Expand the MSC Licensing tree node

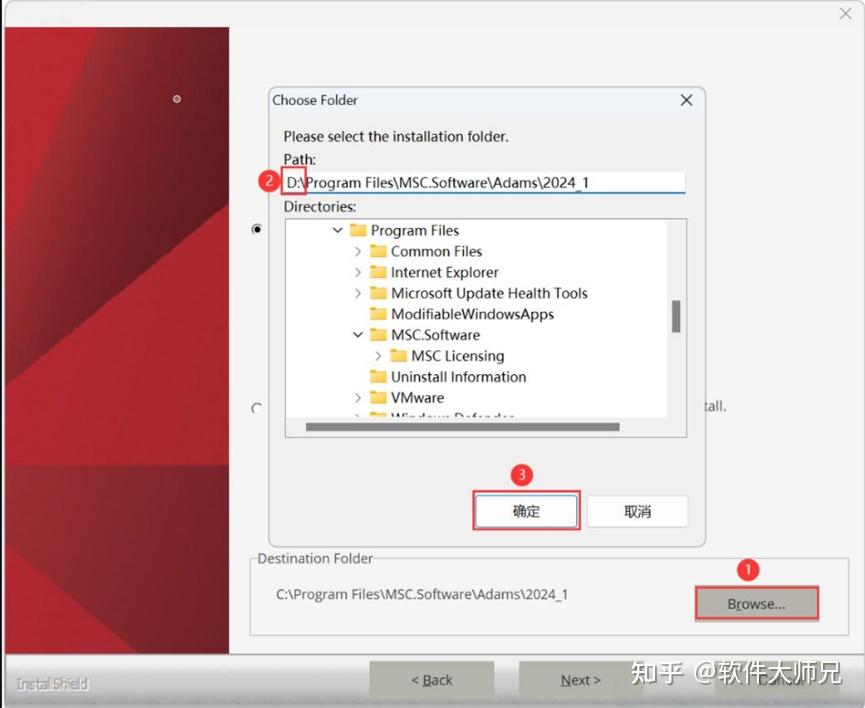pos(378,356)
